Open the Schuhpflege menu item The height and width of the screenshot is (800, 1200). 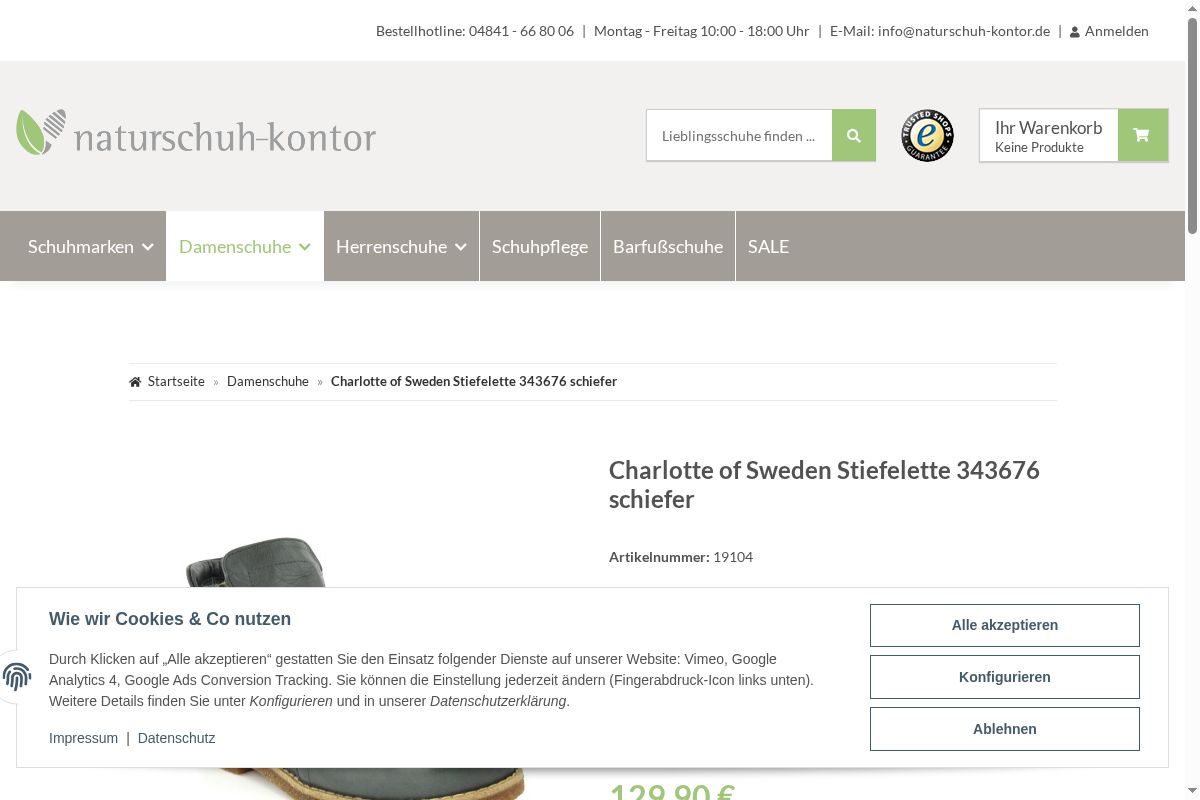pos(540,246)
